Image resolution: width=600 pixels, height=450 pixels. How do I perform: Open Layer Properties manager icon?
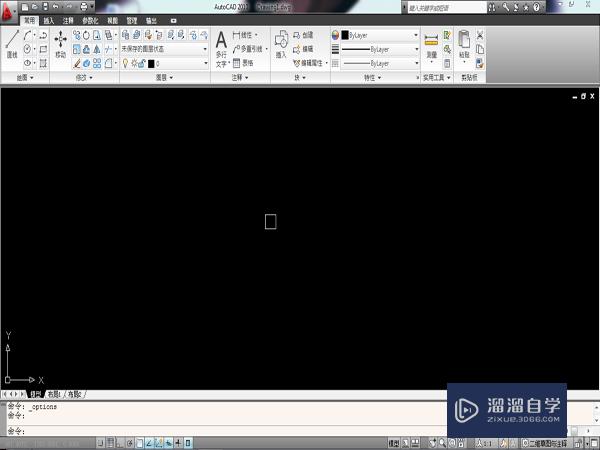[126, 35]
